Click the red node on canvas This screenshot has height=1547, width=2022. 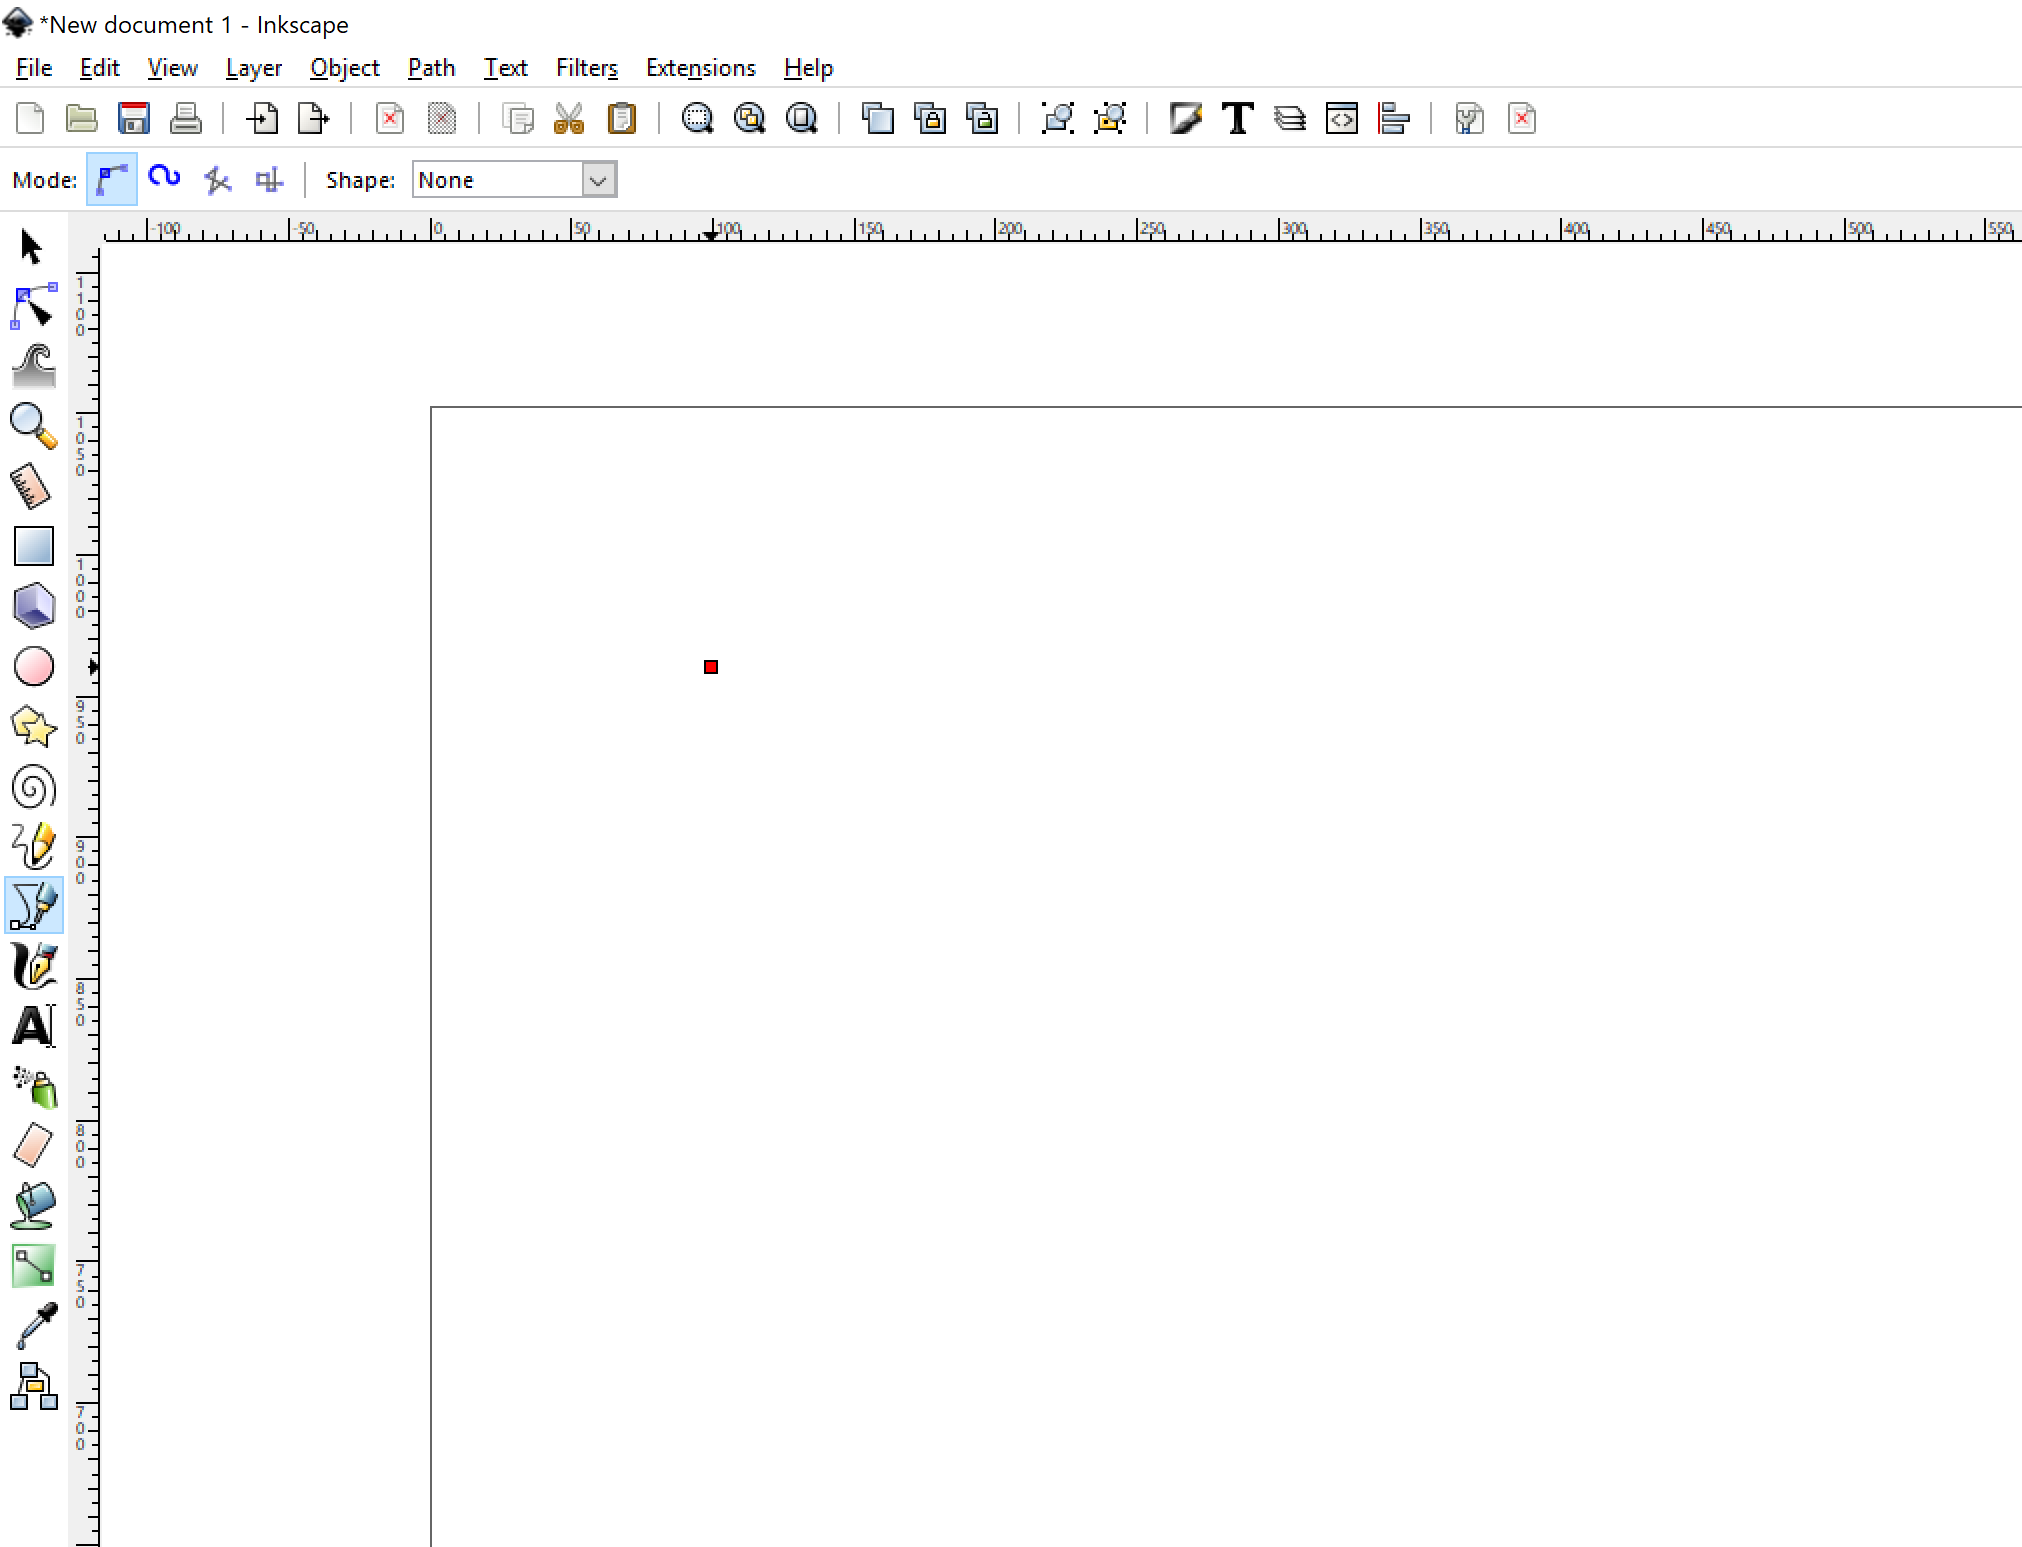click(x=711, y=667)
